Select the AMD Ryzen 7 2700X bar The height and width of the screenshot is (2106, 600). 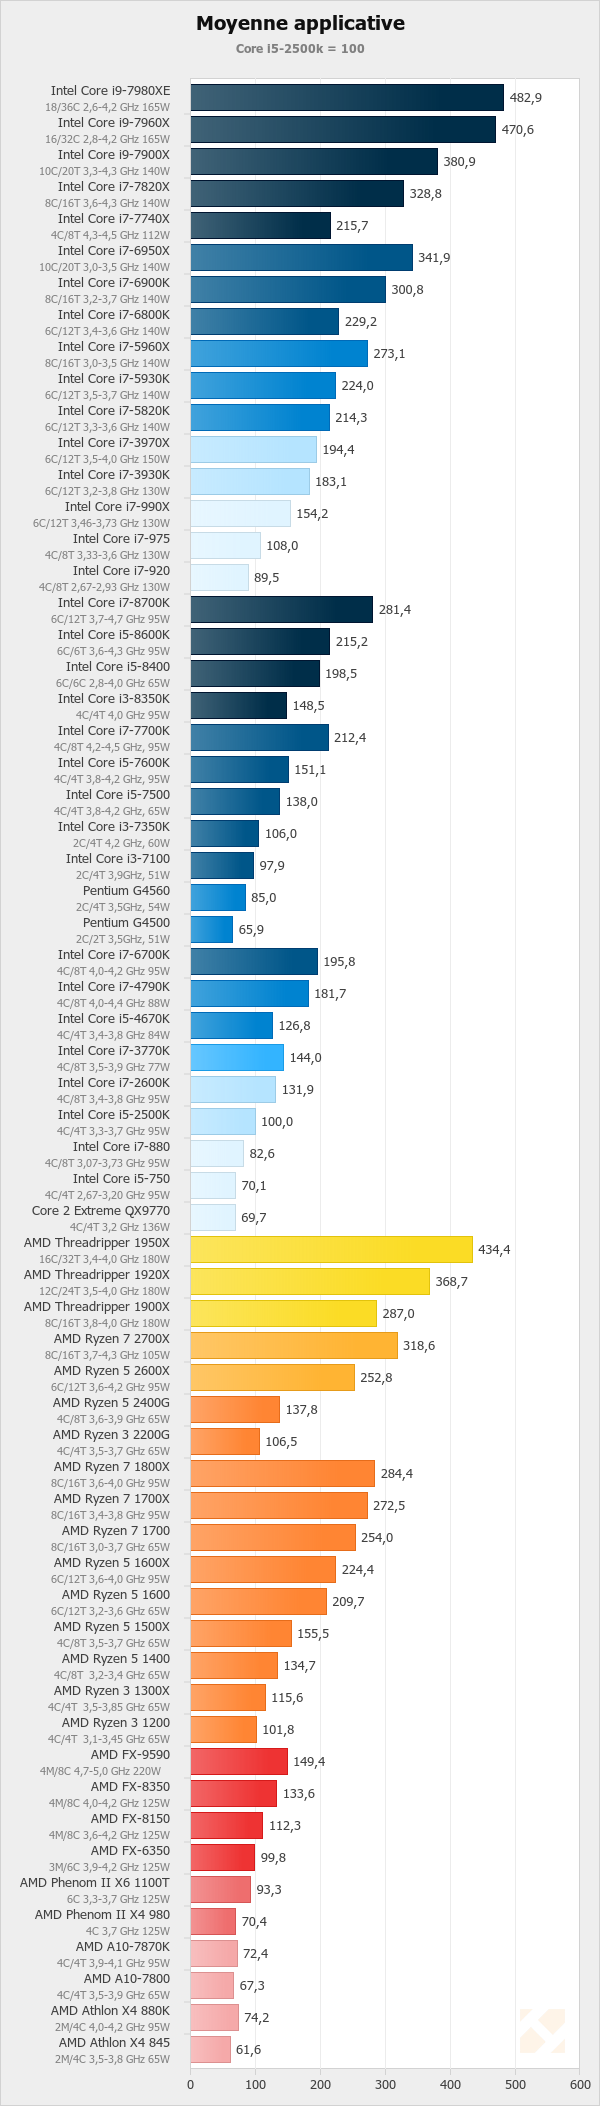coord(294,1345)
